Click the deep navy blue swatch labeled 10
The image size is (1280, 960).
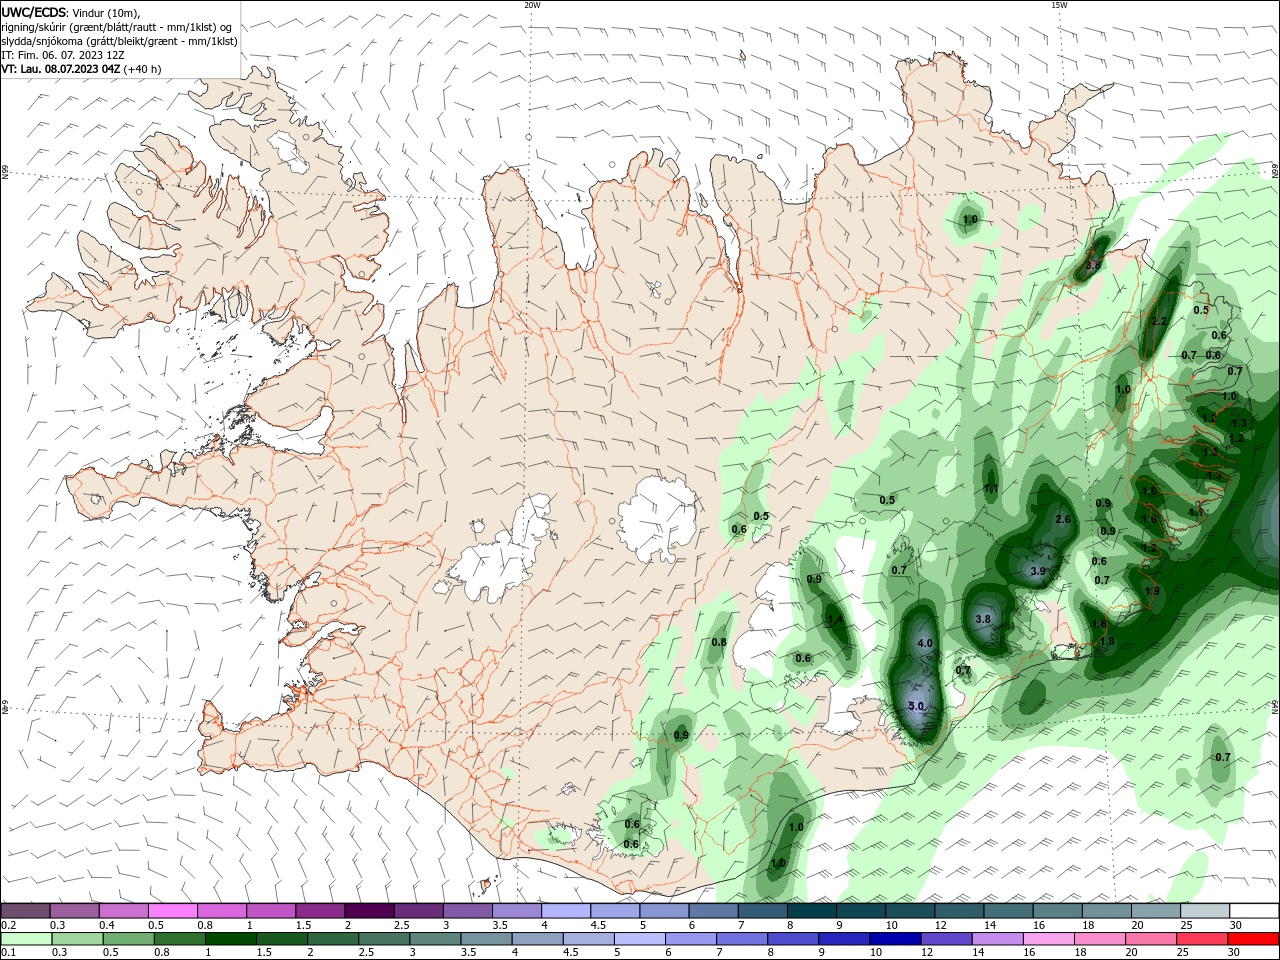(x=893, y=939)
